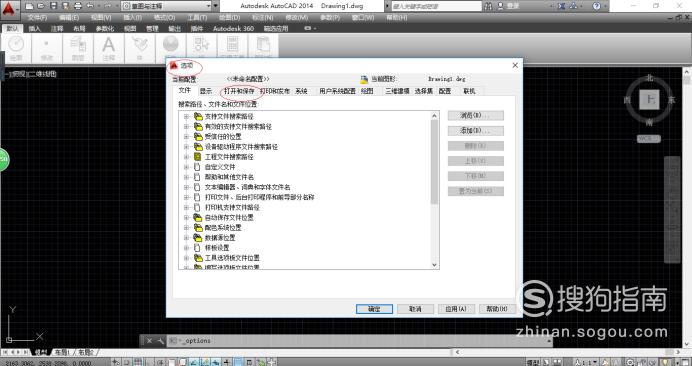Open the AutoCAD application menu button
Image resolution: width=692 pixels, height=366 pixels.
(10, 9)
